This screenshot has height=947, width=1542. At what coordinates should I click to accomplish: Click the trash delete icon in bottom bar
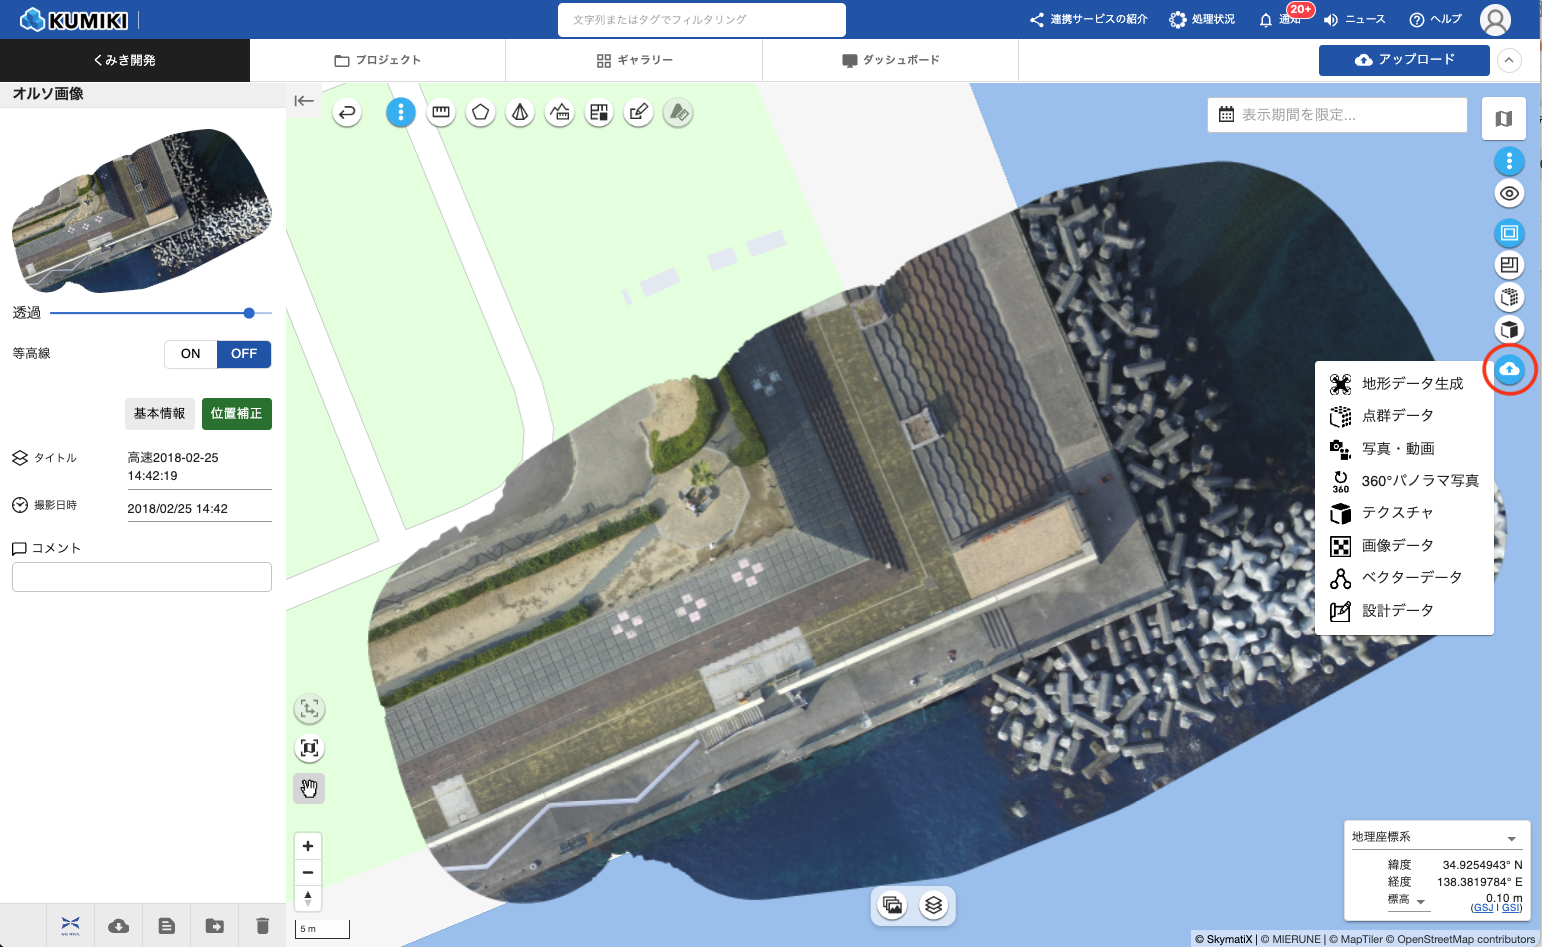coord(262,926)
